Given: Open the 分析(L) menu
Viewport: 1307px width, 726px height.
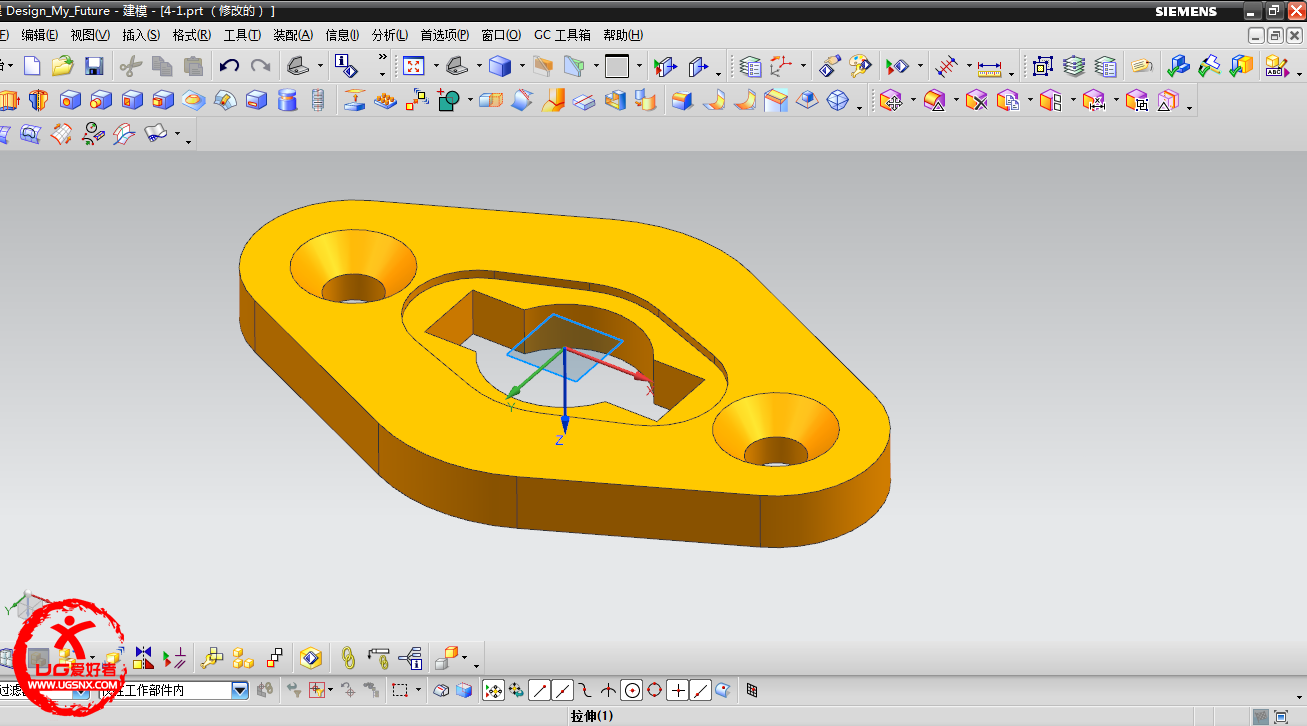Looking at the screenshot, I should (390, 35).
